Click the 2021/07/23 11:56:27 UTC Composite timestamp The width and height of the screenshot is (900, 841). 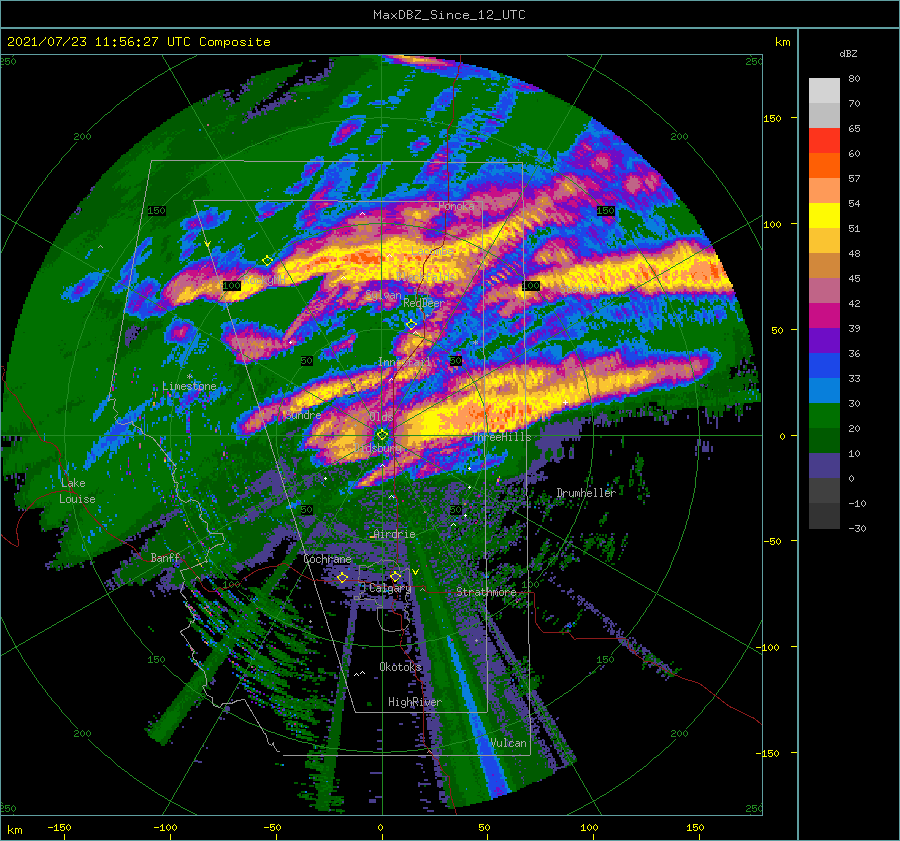click(x=138, y=42)
